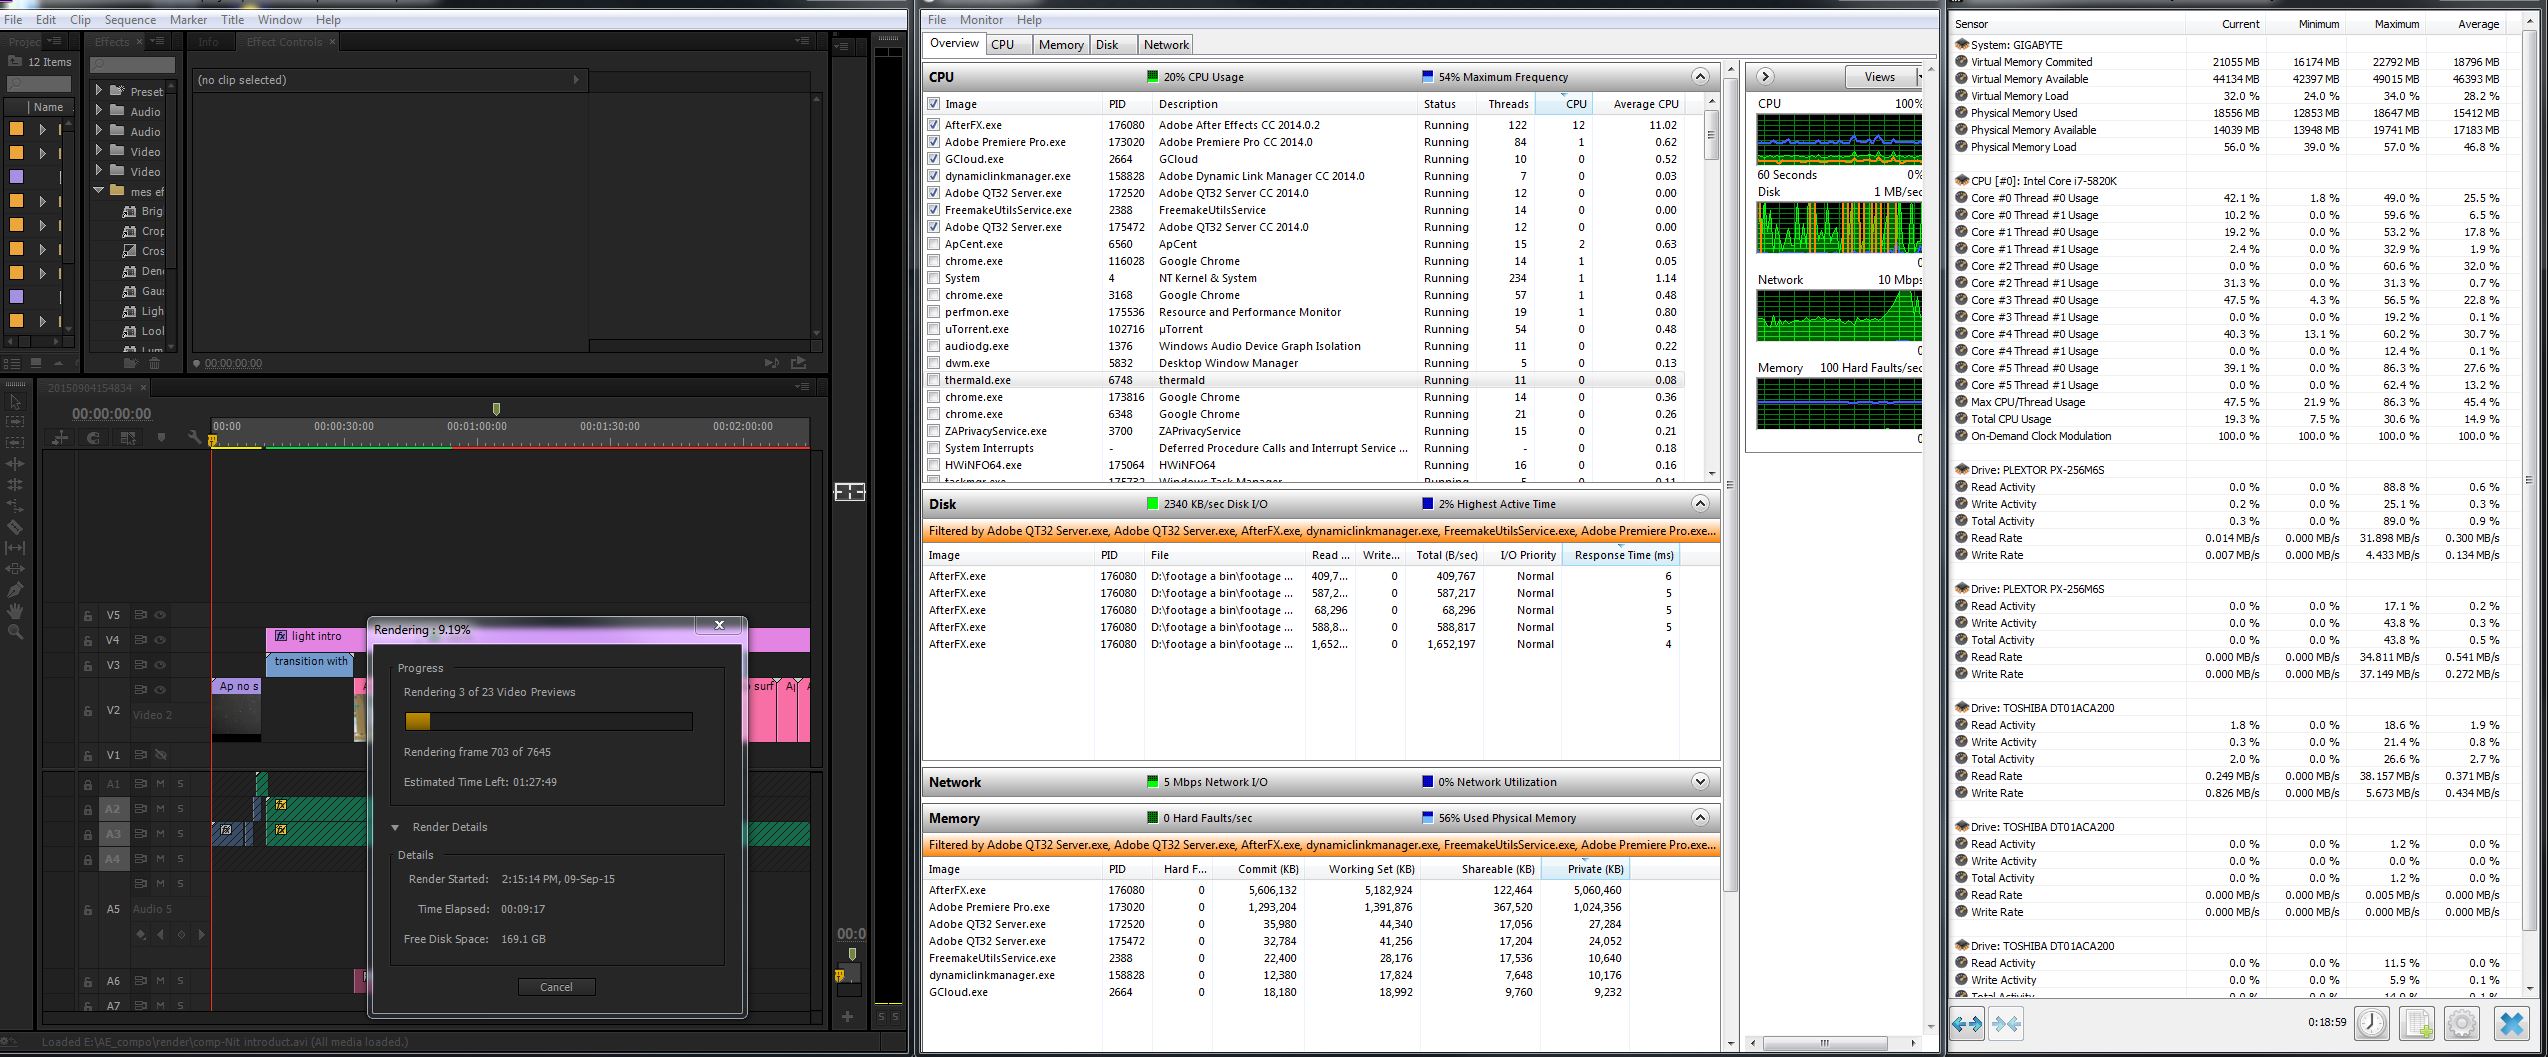Select the Pen tool in Premiere toolbar

(x=15, y=590)
